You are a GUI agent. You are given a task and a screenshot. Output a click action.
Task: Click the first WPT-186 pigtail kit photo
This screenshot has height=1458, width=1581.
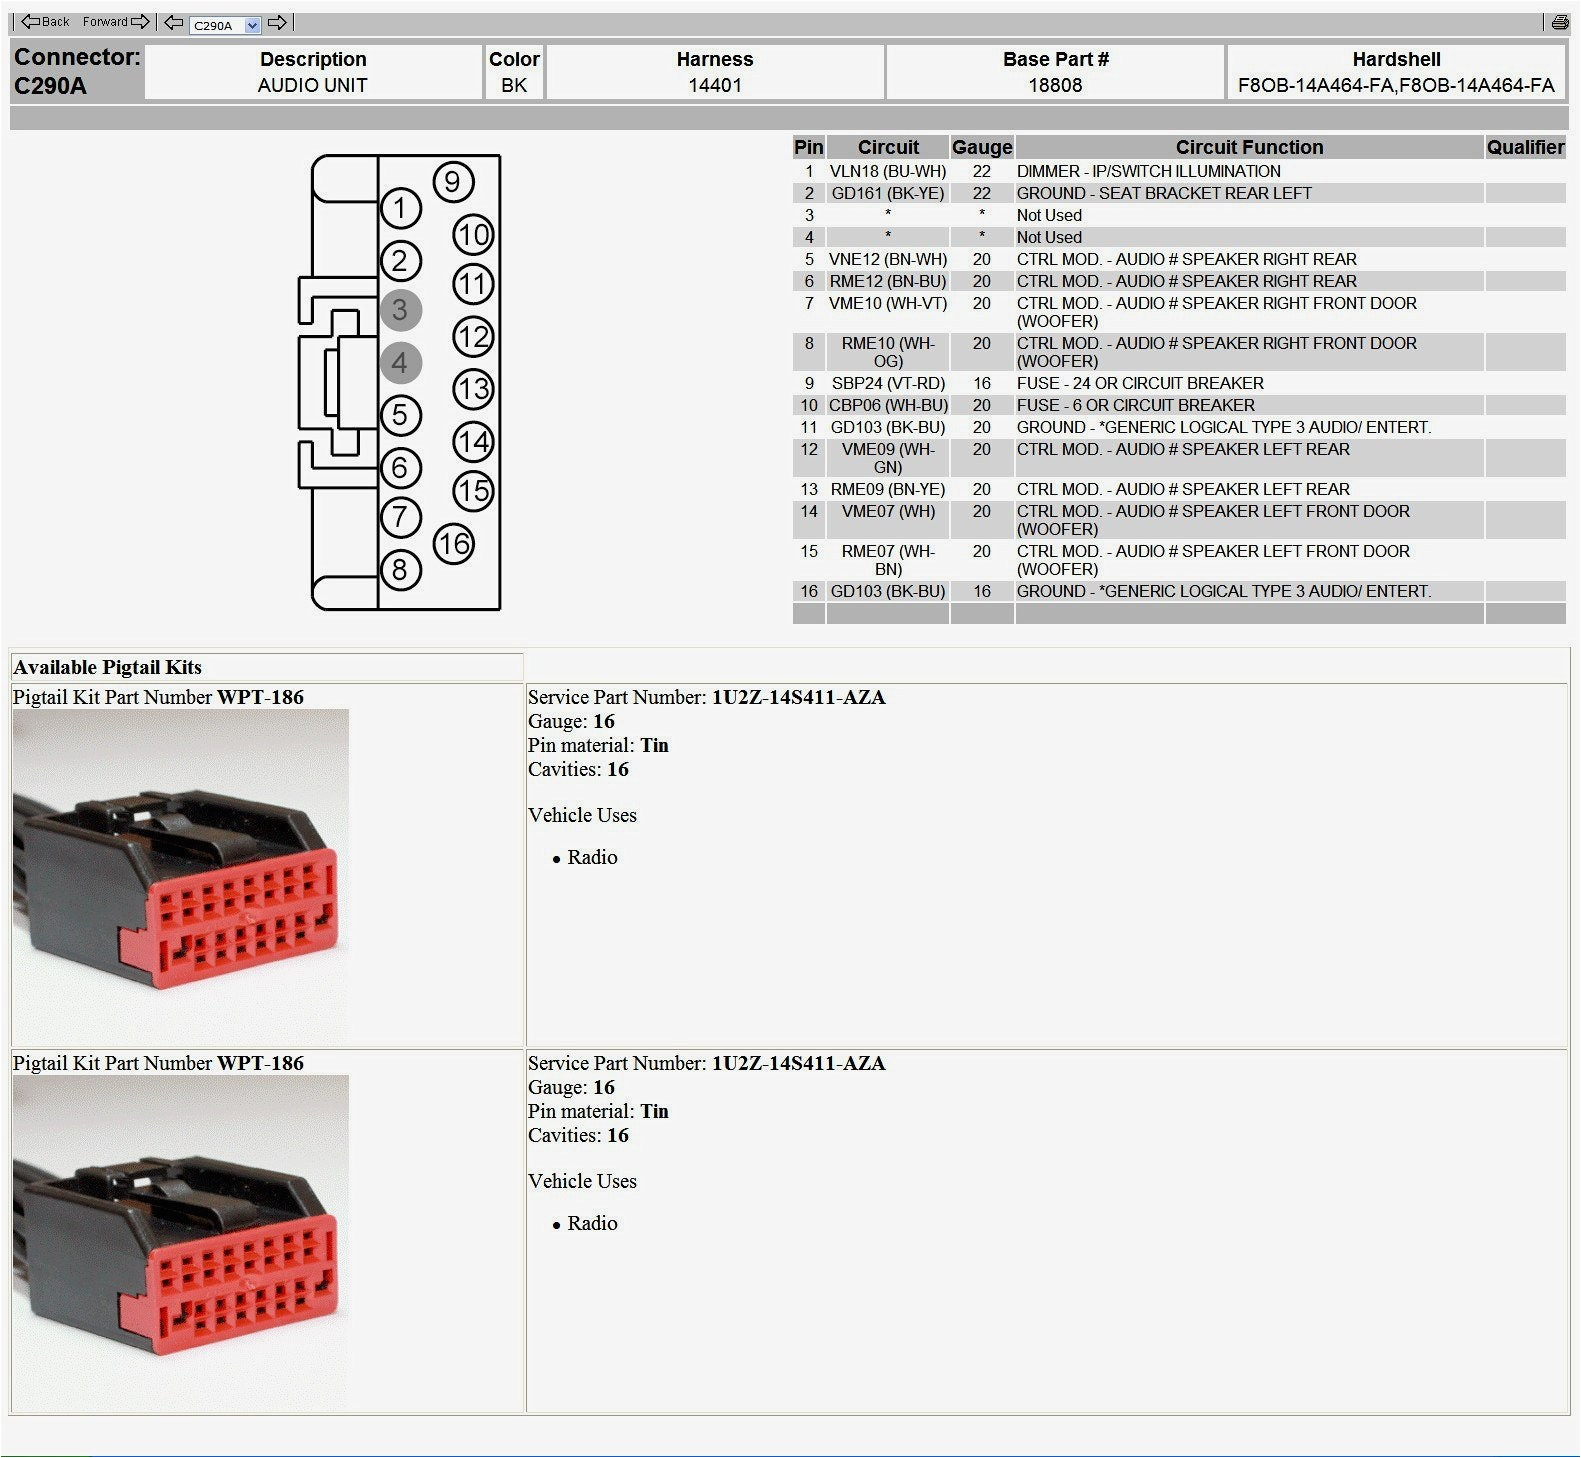click(x=181, y=876)
